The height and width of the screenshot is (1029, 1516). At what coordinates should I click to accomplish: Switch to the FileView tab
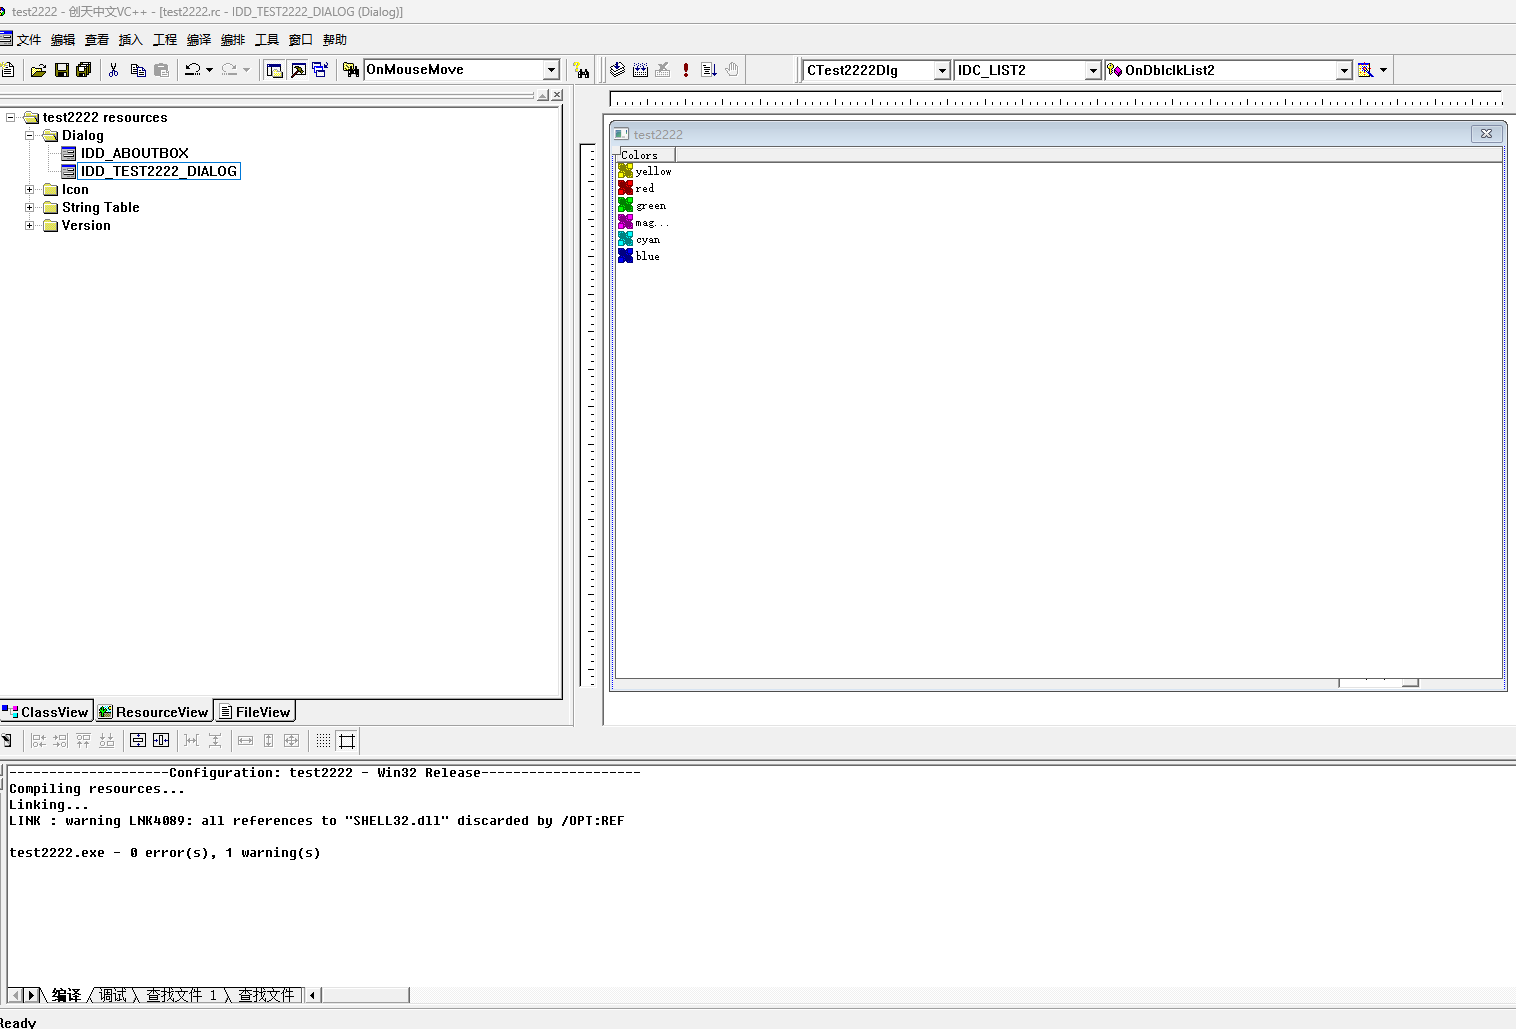(255, 712)
